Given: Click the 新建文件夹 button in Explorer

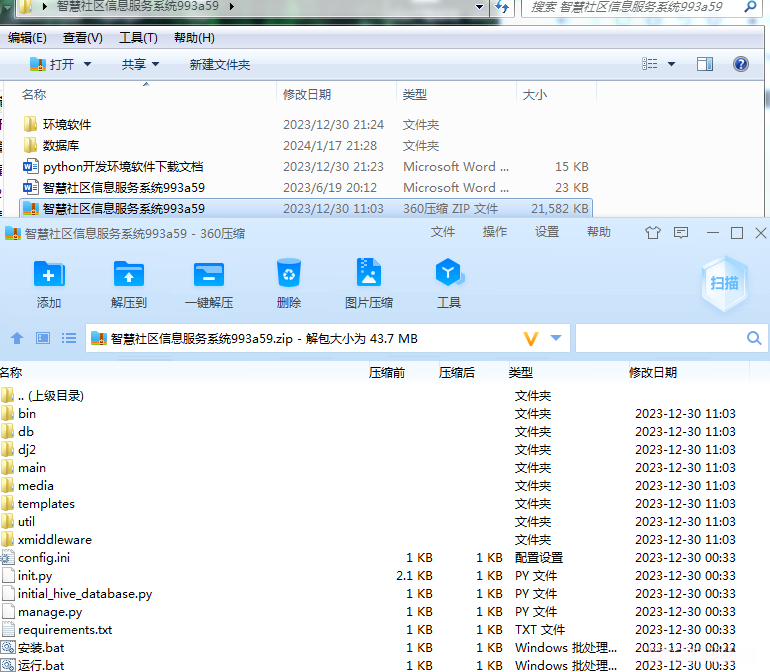Looking at the screenshot, I should pos(220,64).
